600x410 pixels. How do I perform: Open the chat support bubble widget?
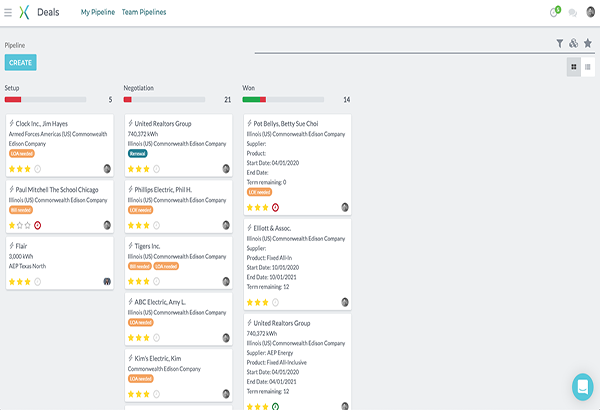click(582, 387)
